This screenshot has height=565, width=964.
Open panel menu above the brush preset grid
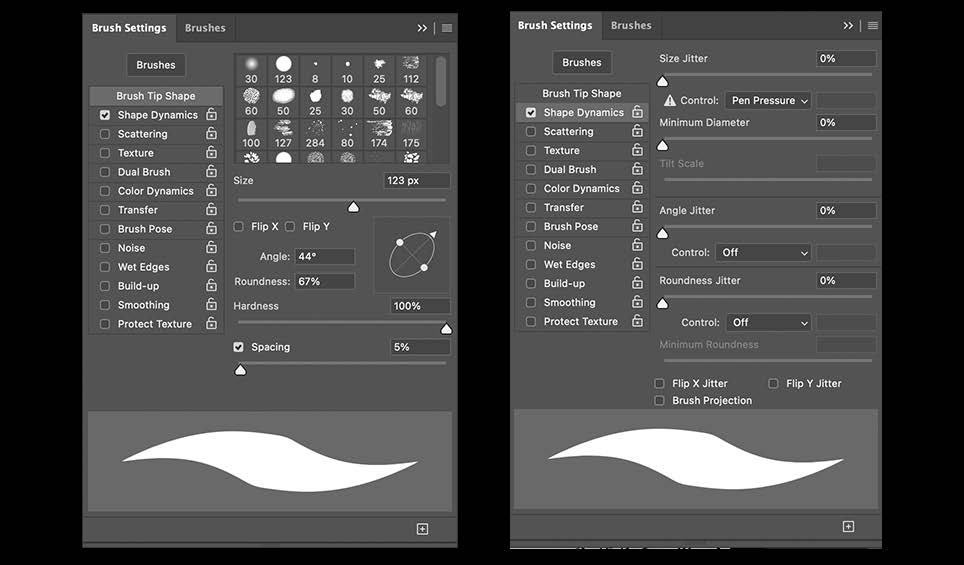447,28
